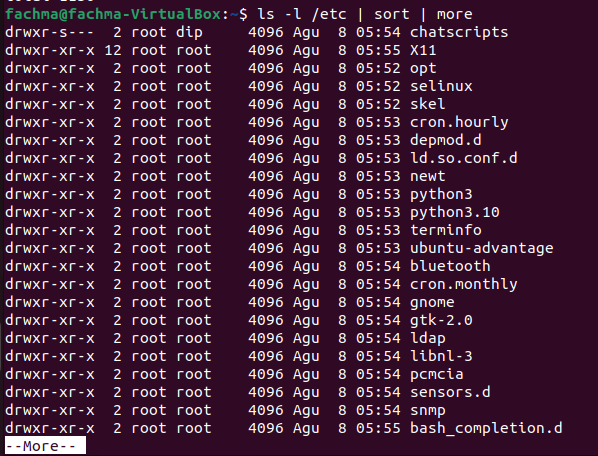
Task: Click the /etc path in command
Action: 329,14
